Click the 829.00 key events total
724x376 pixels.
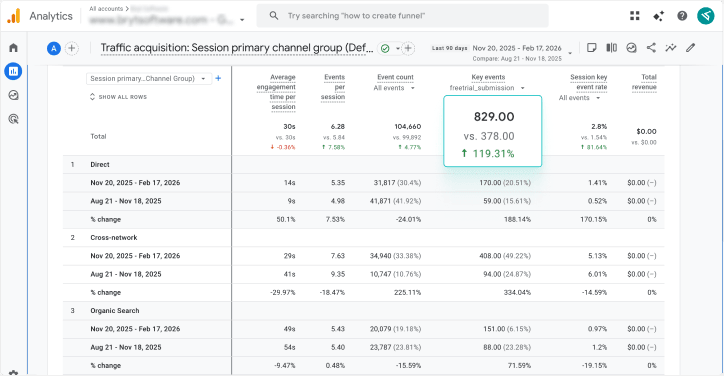point(494,117)
